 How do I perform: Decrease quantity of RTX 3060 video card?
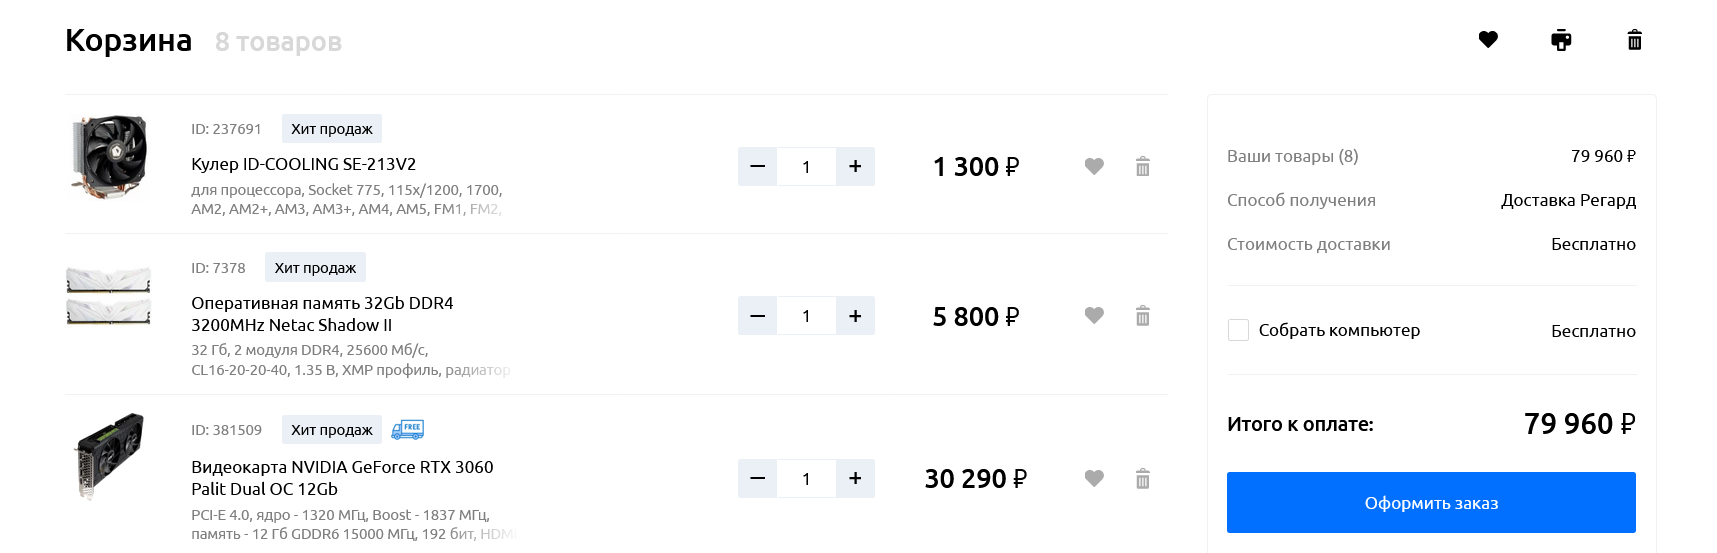(x=757, y=479)
